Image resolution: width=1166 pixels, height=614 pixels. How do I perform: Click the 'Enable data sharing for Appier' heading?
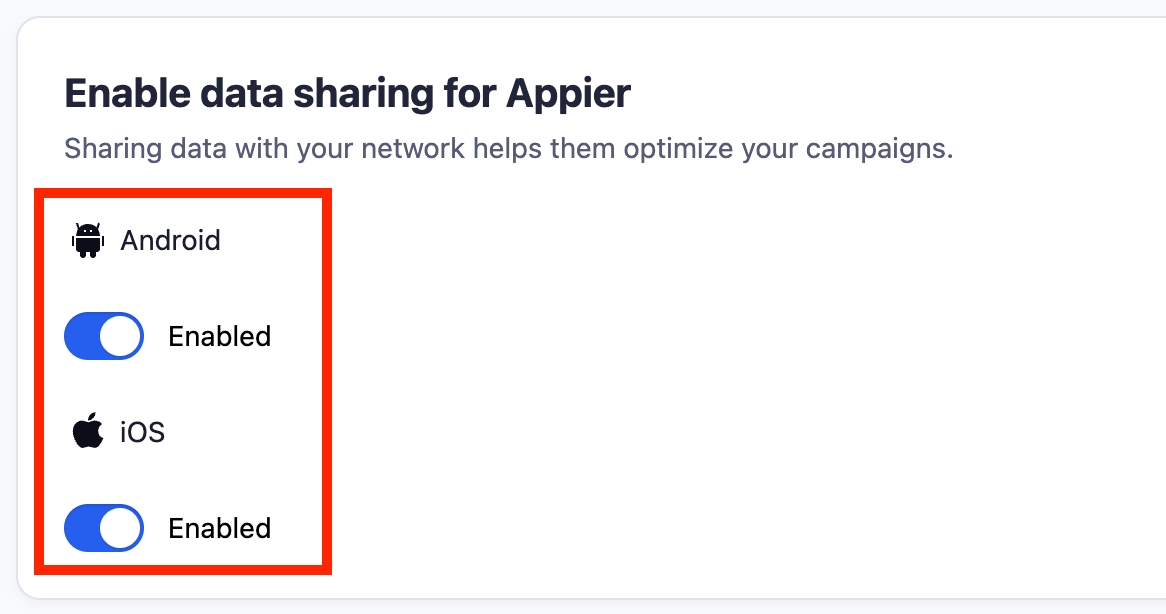click(x=347, y=93)
